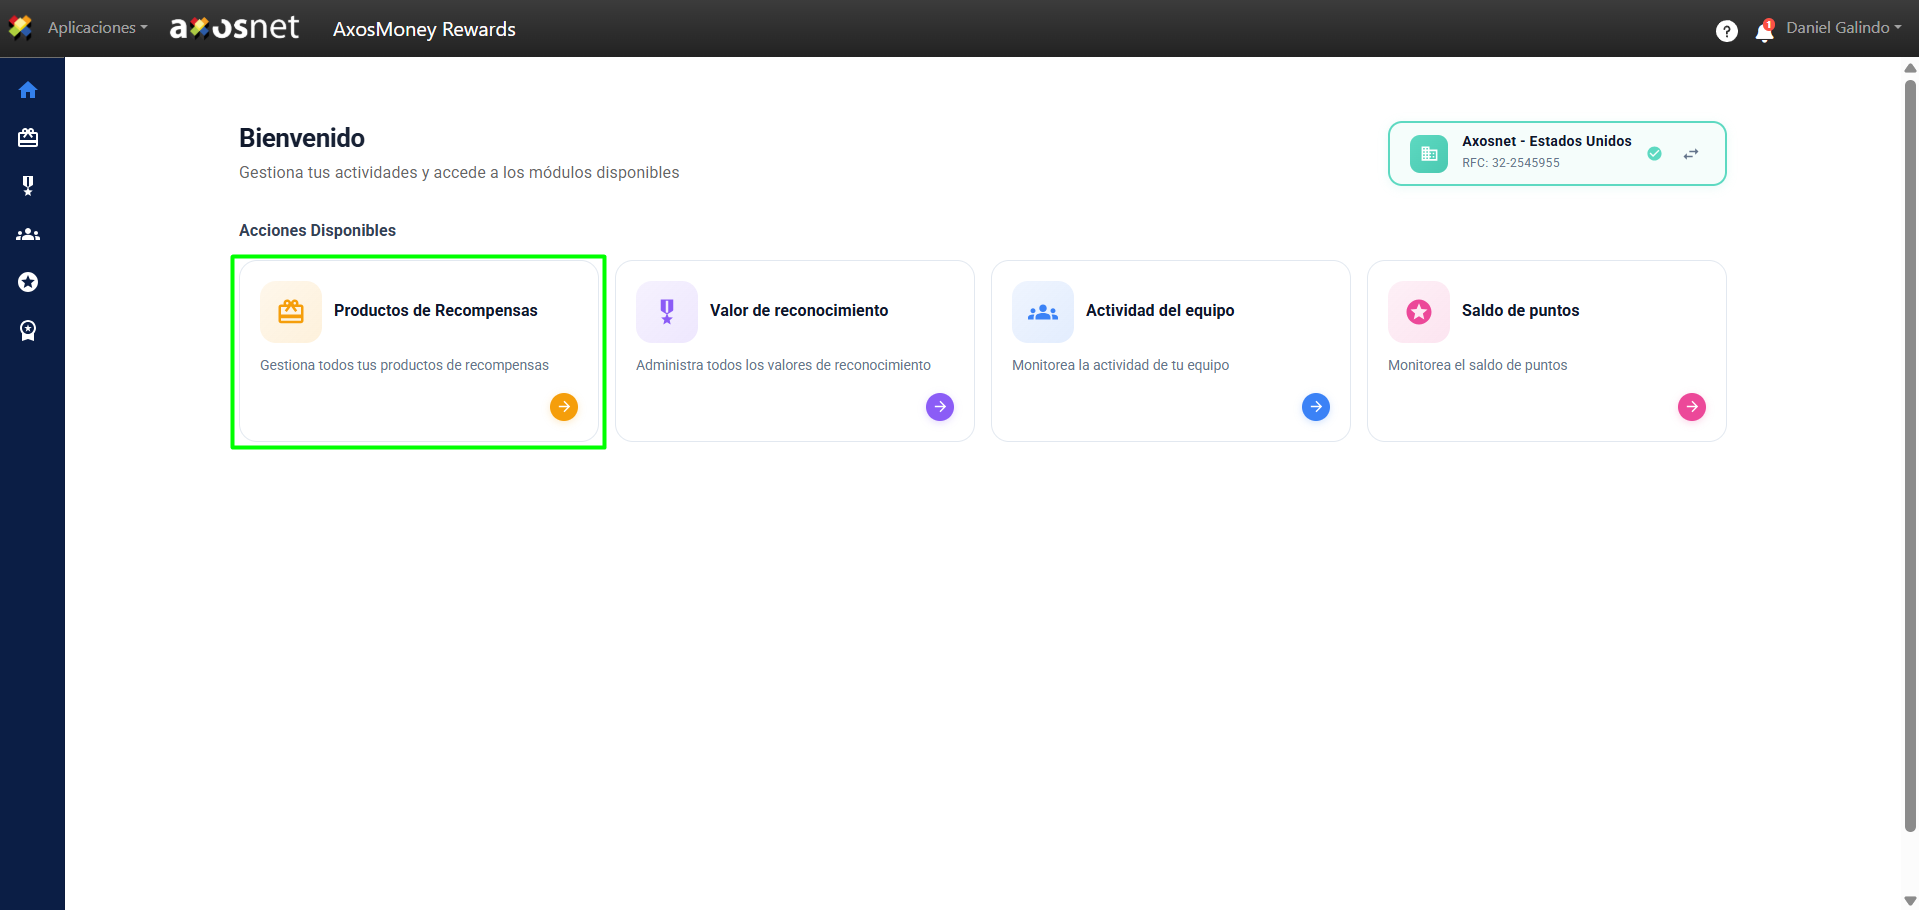Open the team activity icon in the sidebar
The height and width of the screenshot is (910, 1919).
coord(28,234)
